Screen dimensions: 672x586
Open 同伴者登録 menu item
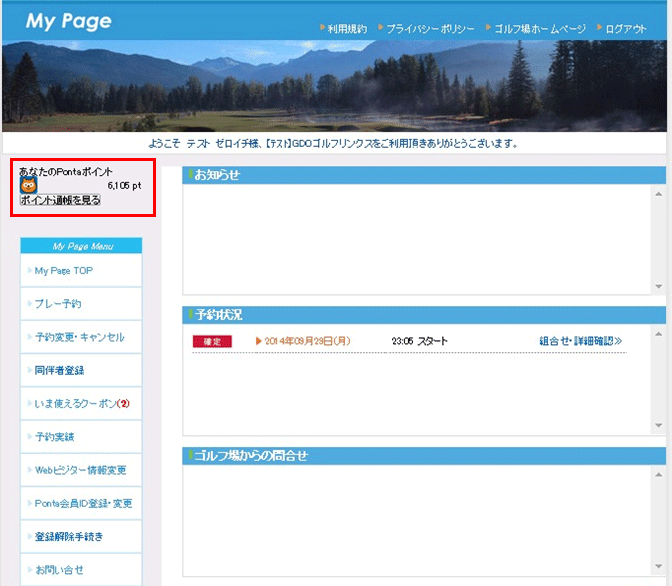pyautogui.click(x=81, y=370)
